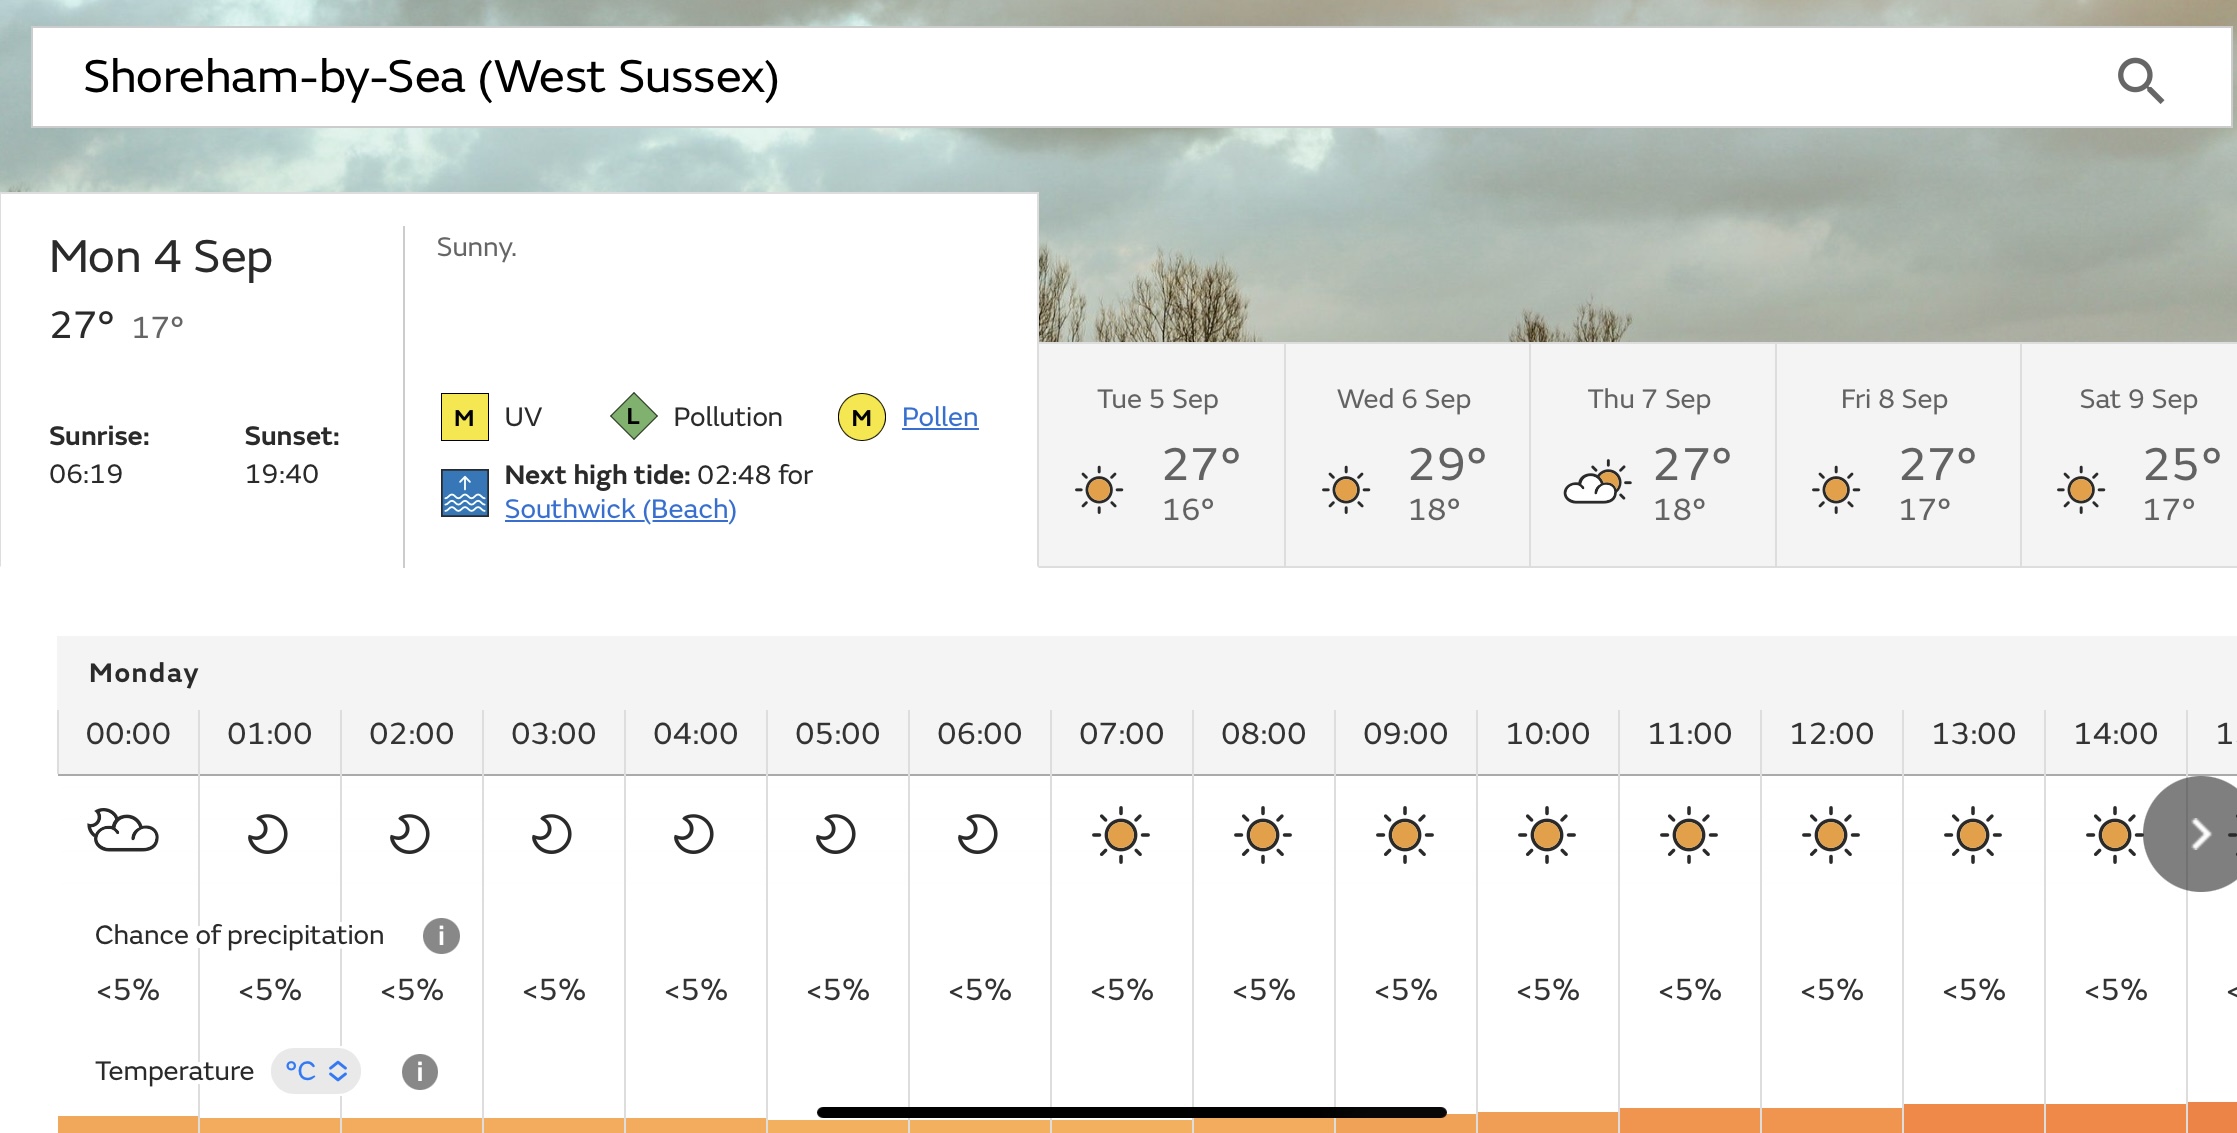Click the yellow Pollen M circle icon
The height and width of the screenshot is (1133, 2237).
coord(861,417)
